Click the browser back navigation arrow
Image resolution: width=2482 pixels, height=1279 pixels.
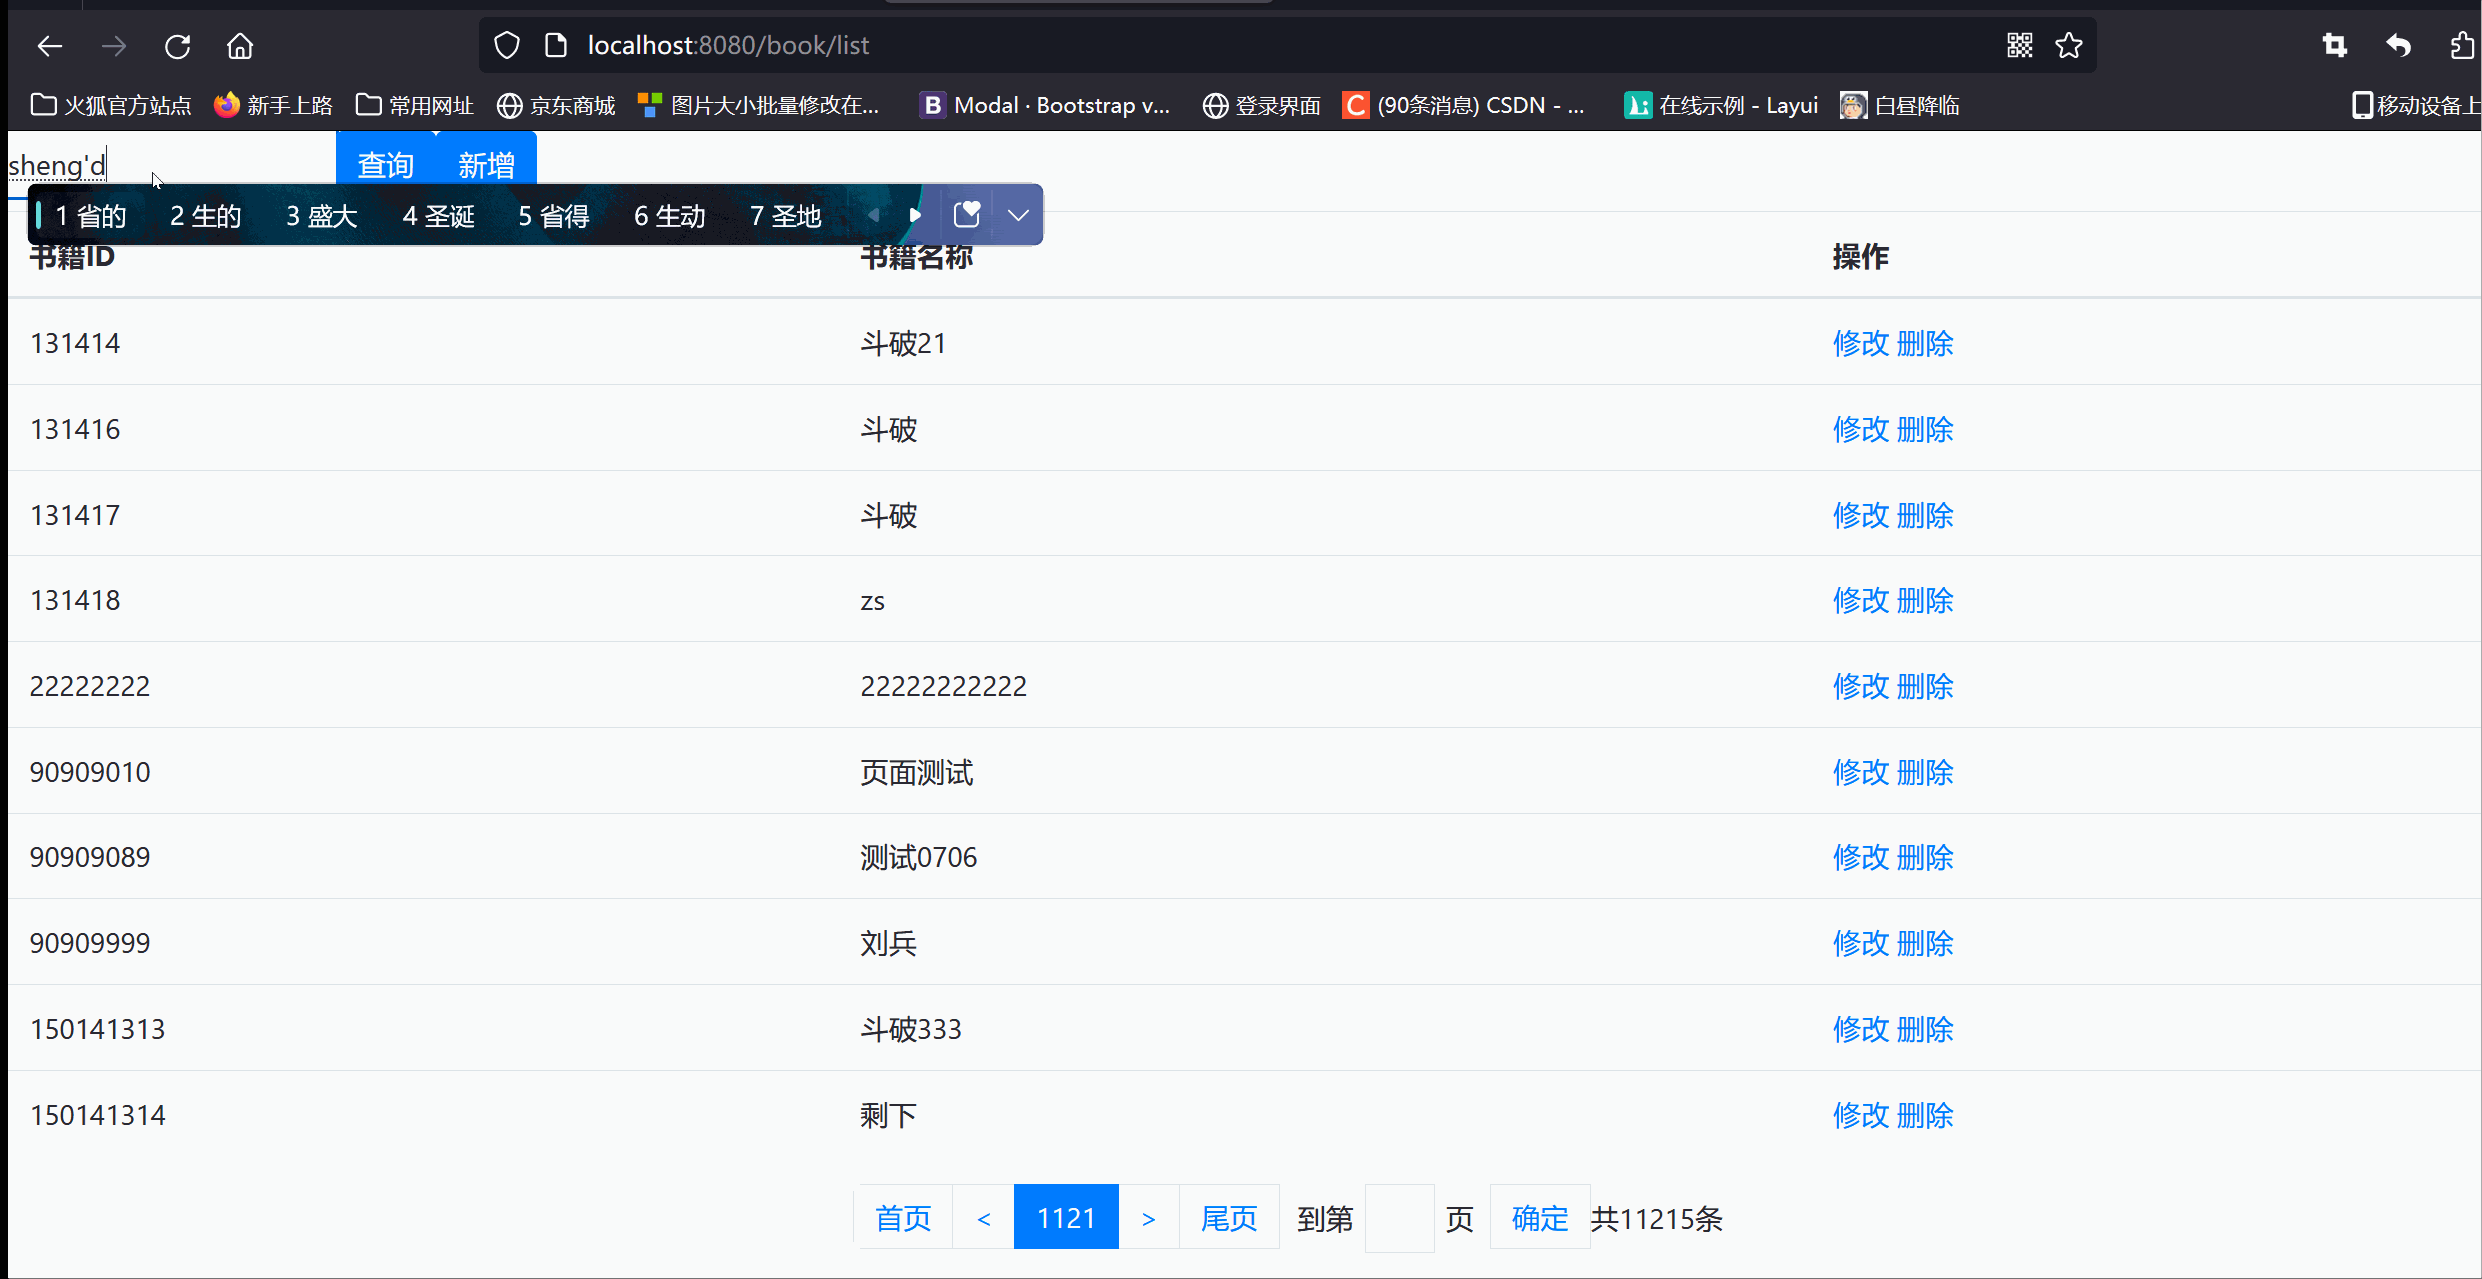click(50, 46)
